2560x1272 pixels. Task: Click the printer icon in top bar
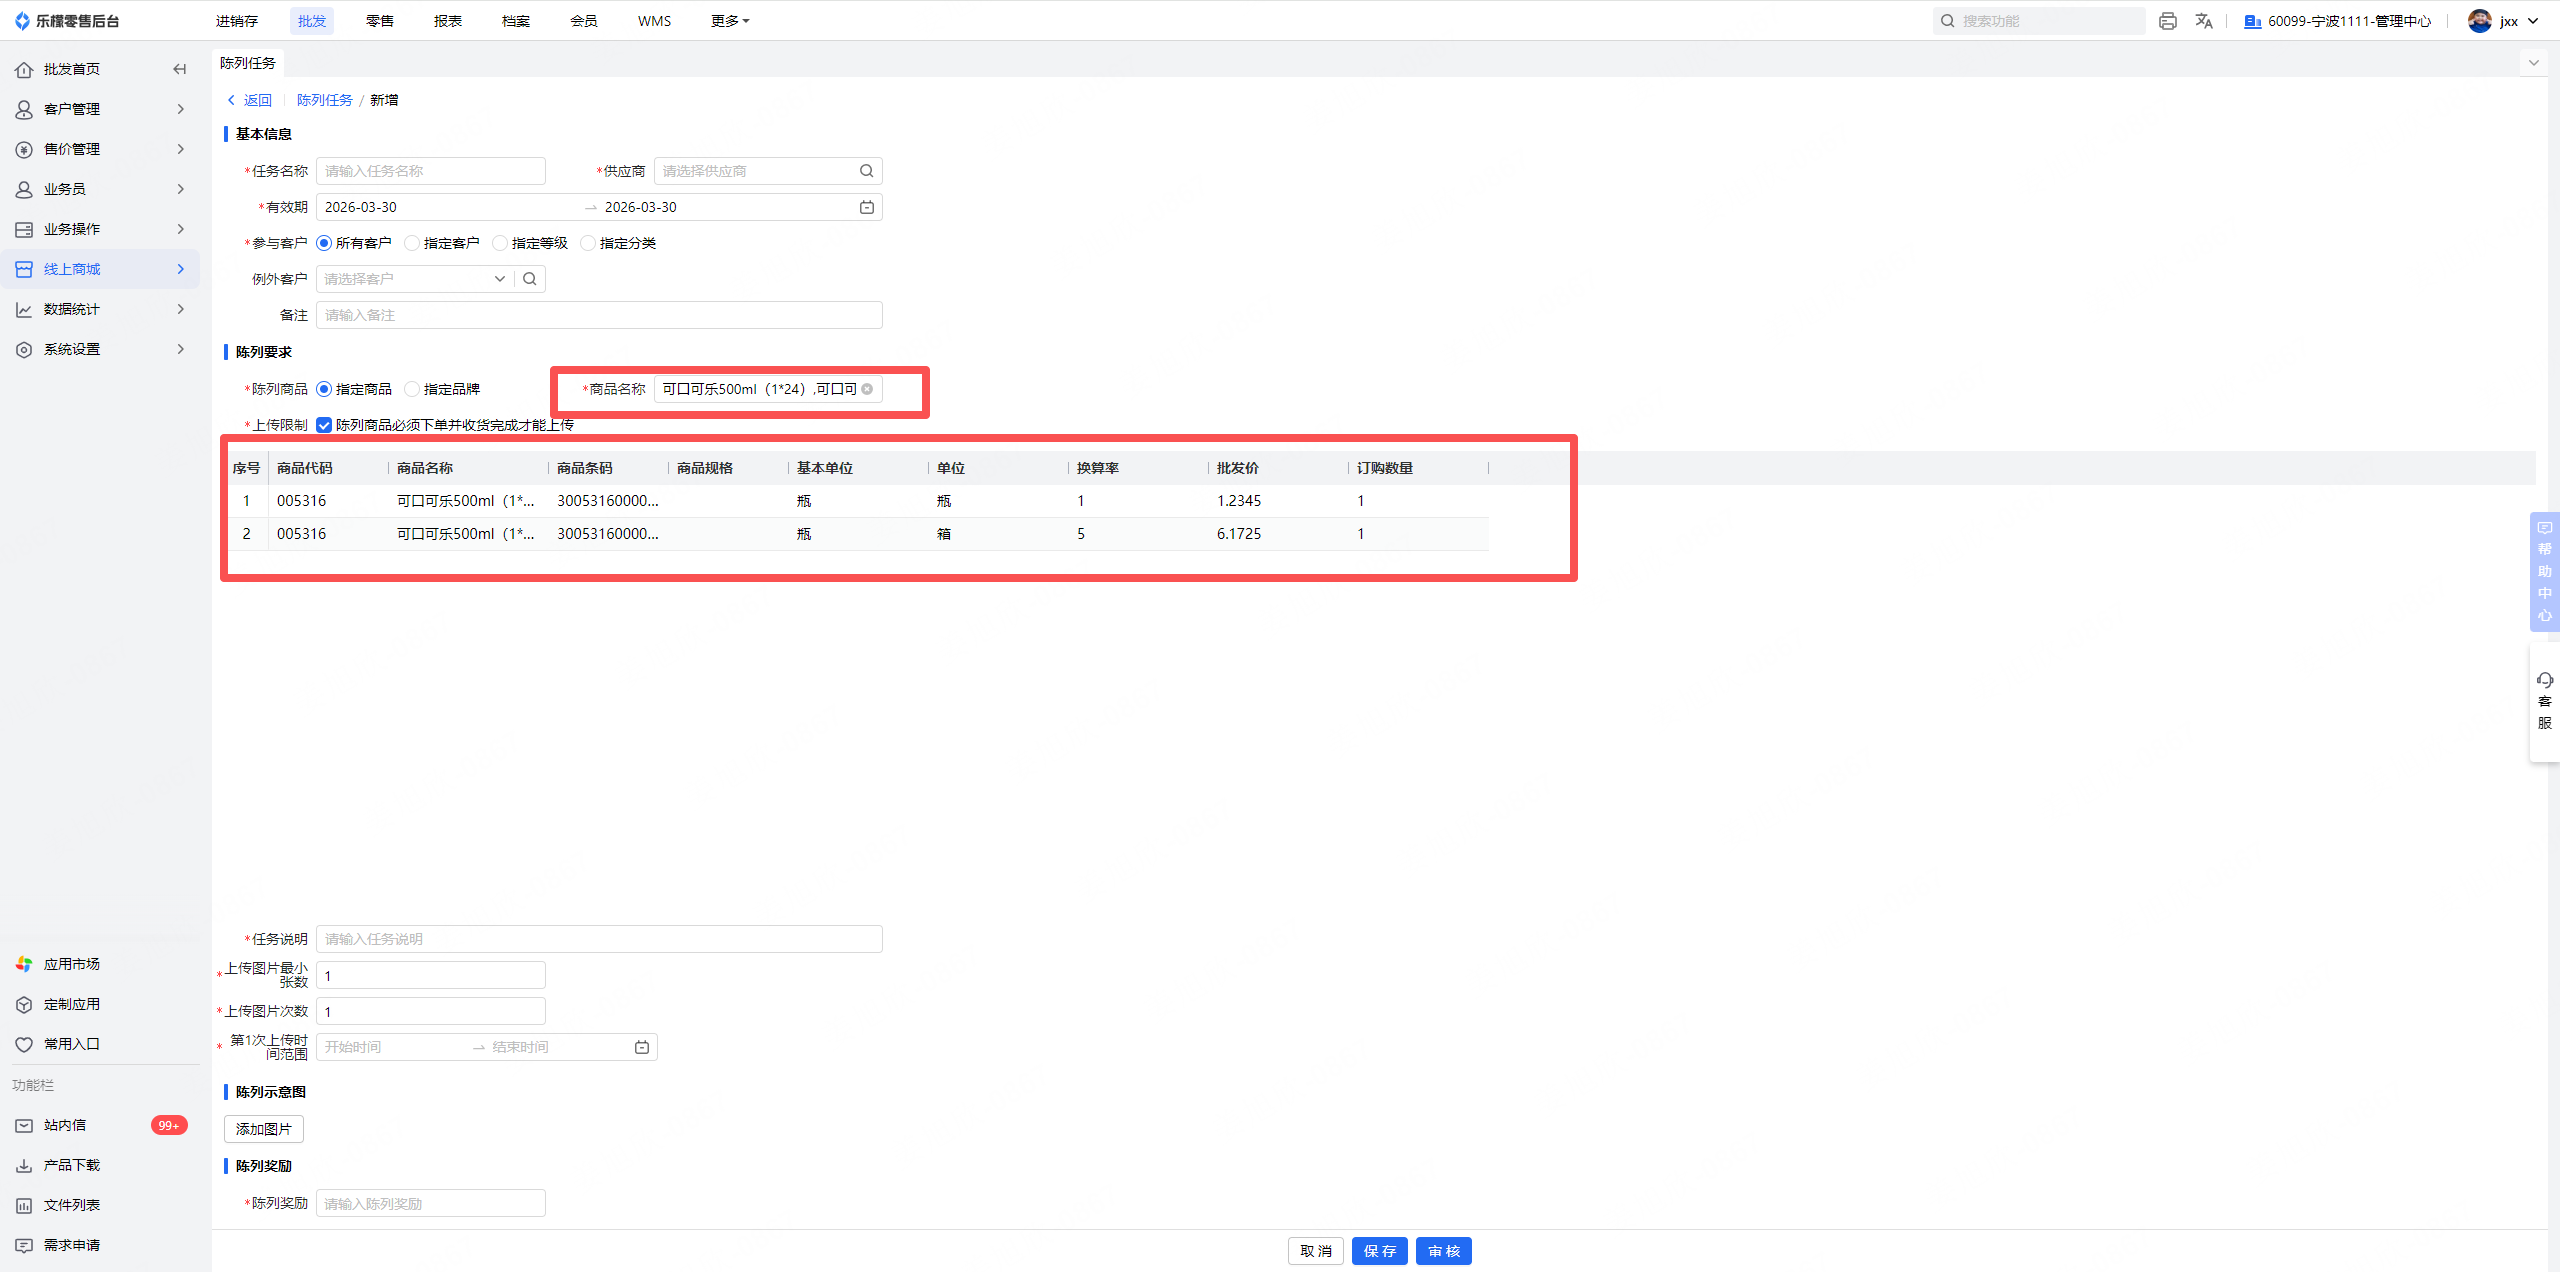click(2167, 21)
